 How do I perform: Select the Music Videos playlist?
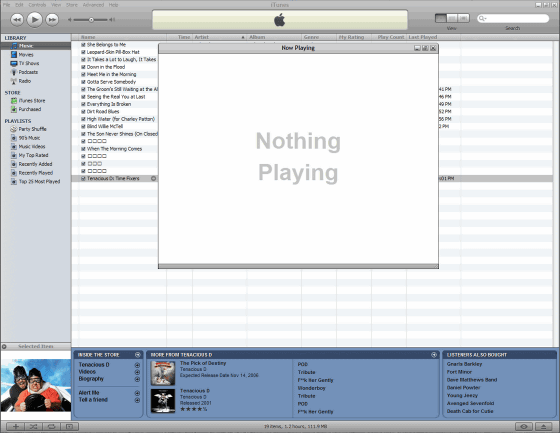(x=31, y=146)
